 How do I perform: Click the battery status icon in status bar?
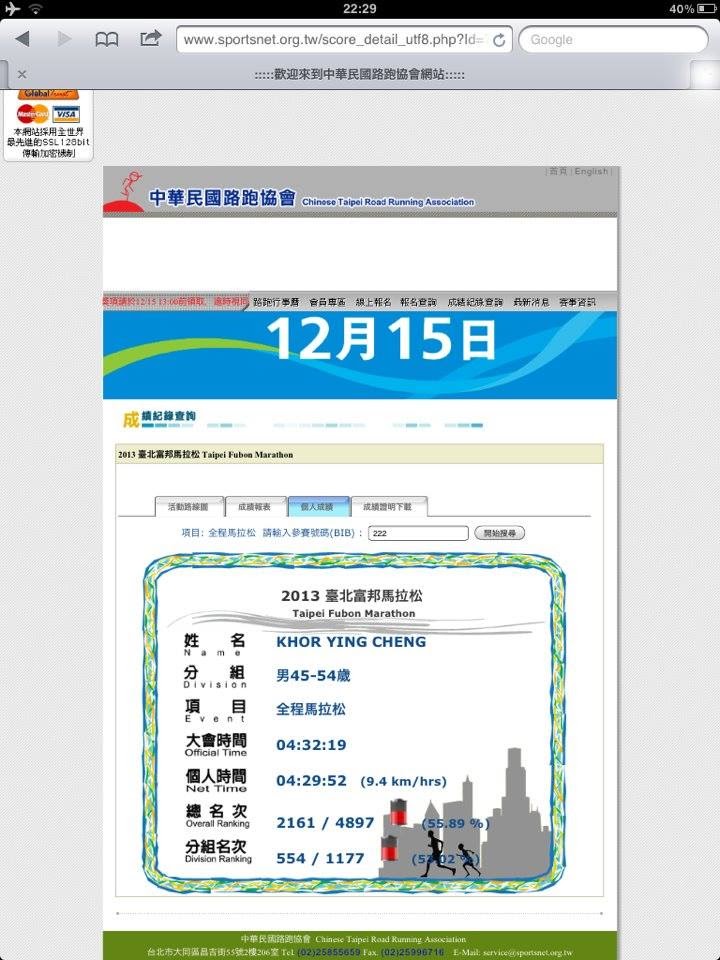[707, 9]
